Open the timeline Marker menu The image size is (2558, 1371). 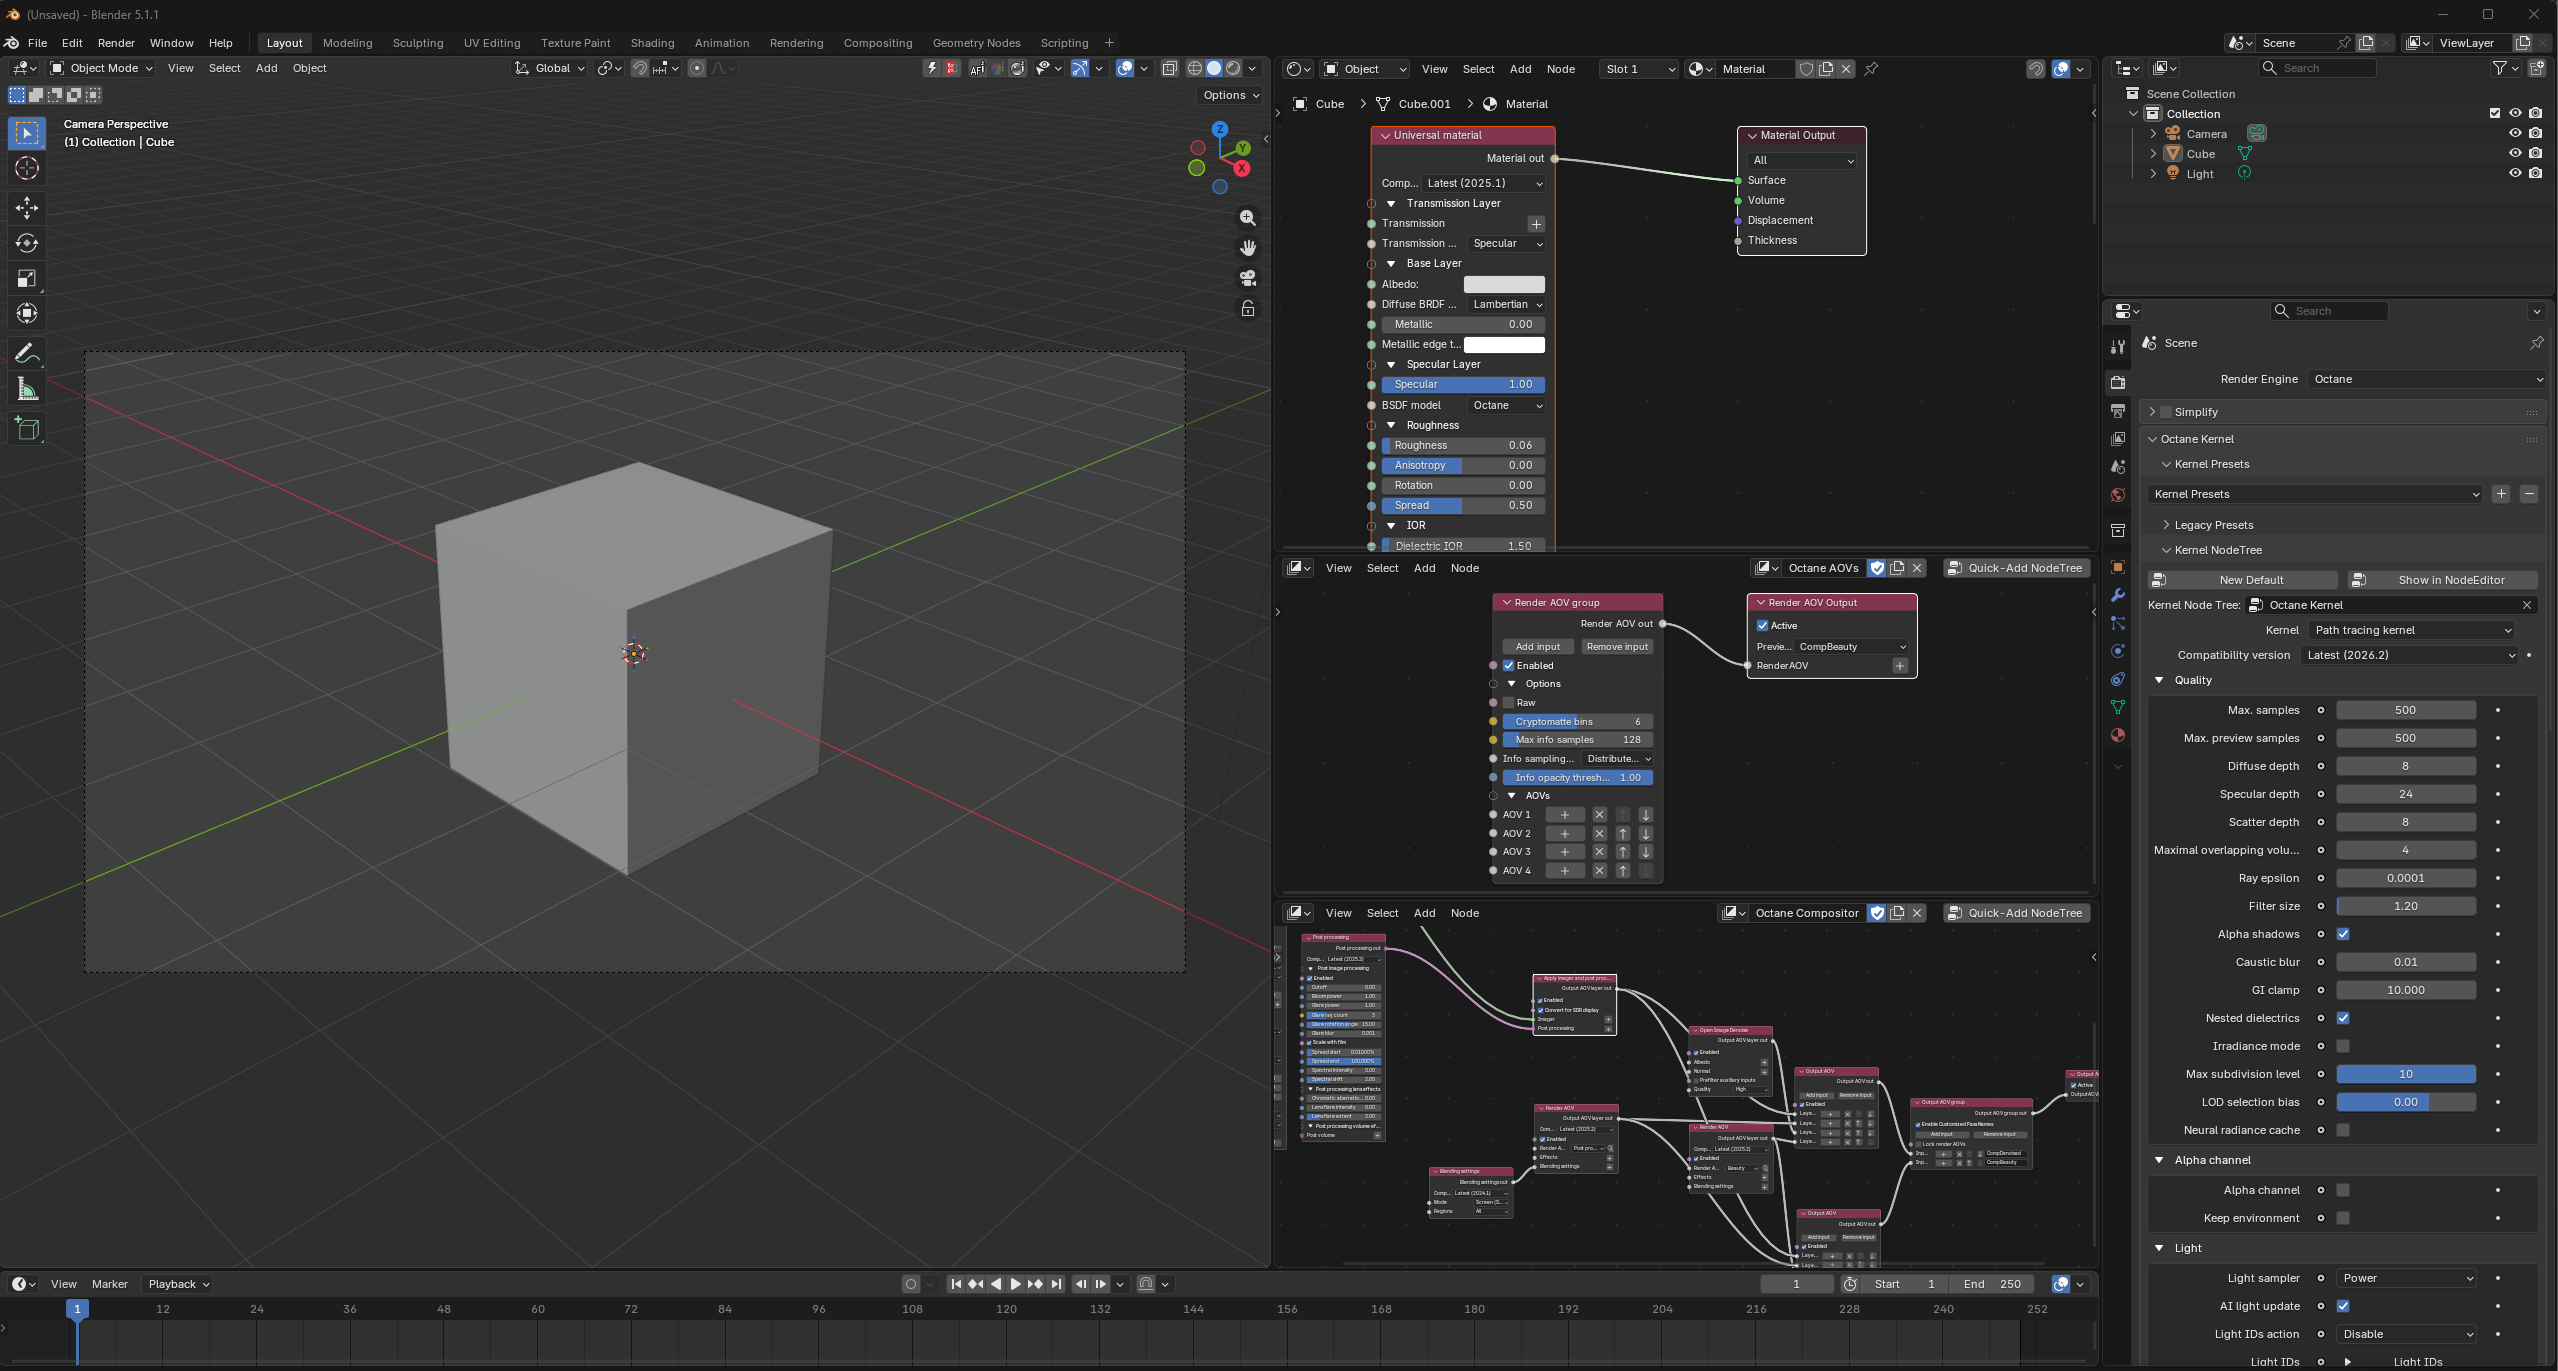click(x=110, y=1284)
